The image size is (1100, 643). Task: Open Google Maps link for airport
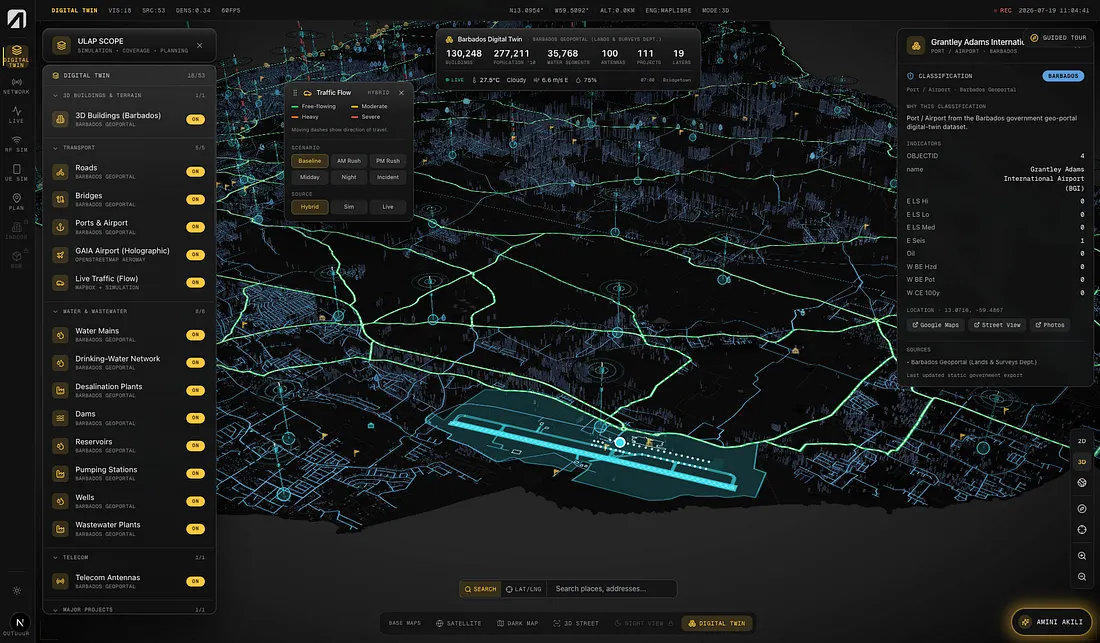coord(935,325)
